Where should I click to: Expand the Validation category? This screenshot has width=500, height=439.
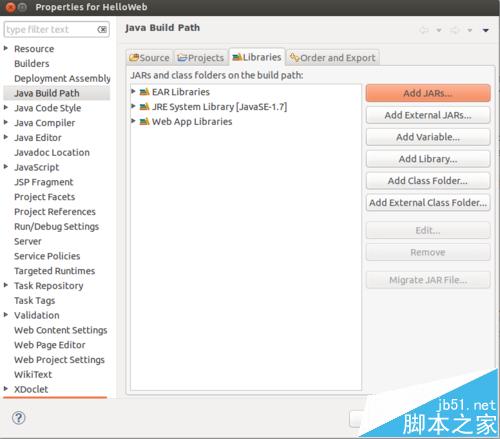tap(6, 314)
